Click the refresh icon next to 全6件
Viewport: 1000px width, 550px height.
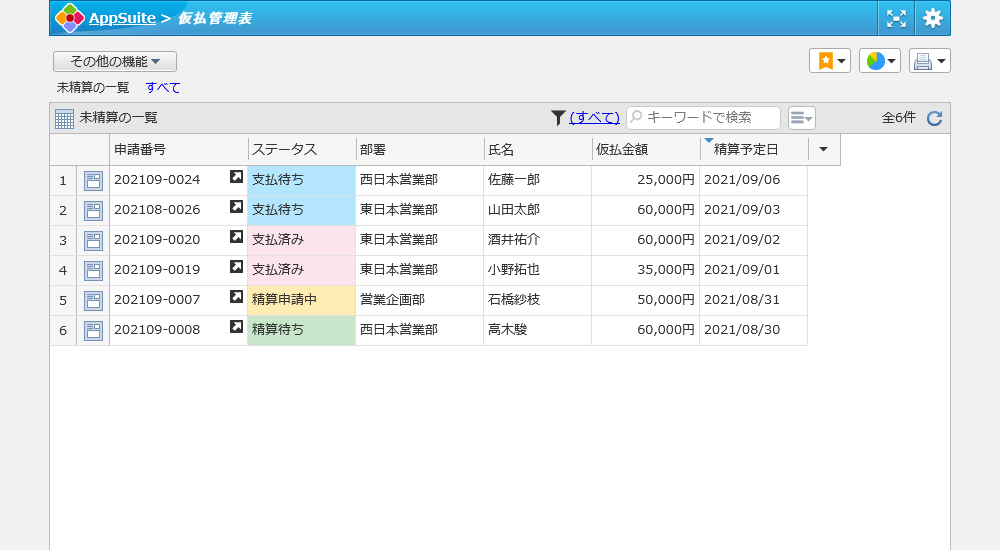(x=934, y=118)
